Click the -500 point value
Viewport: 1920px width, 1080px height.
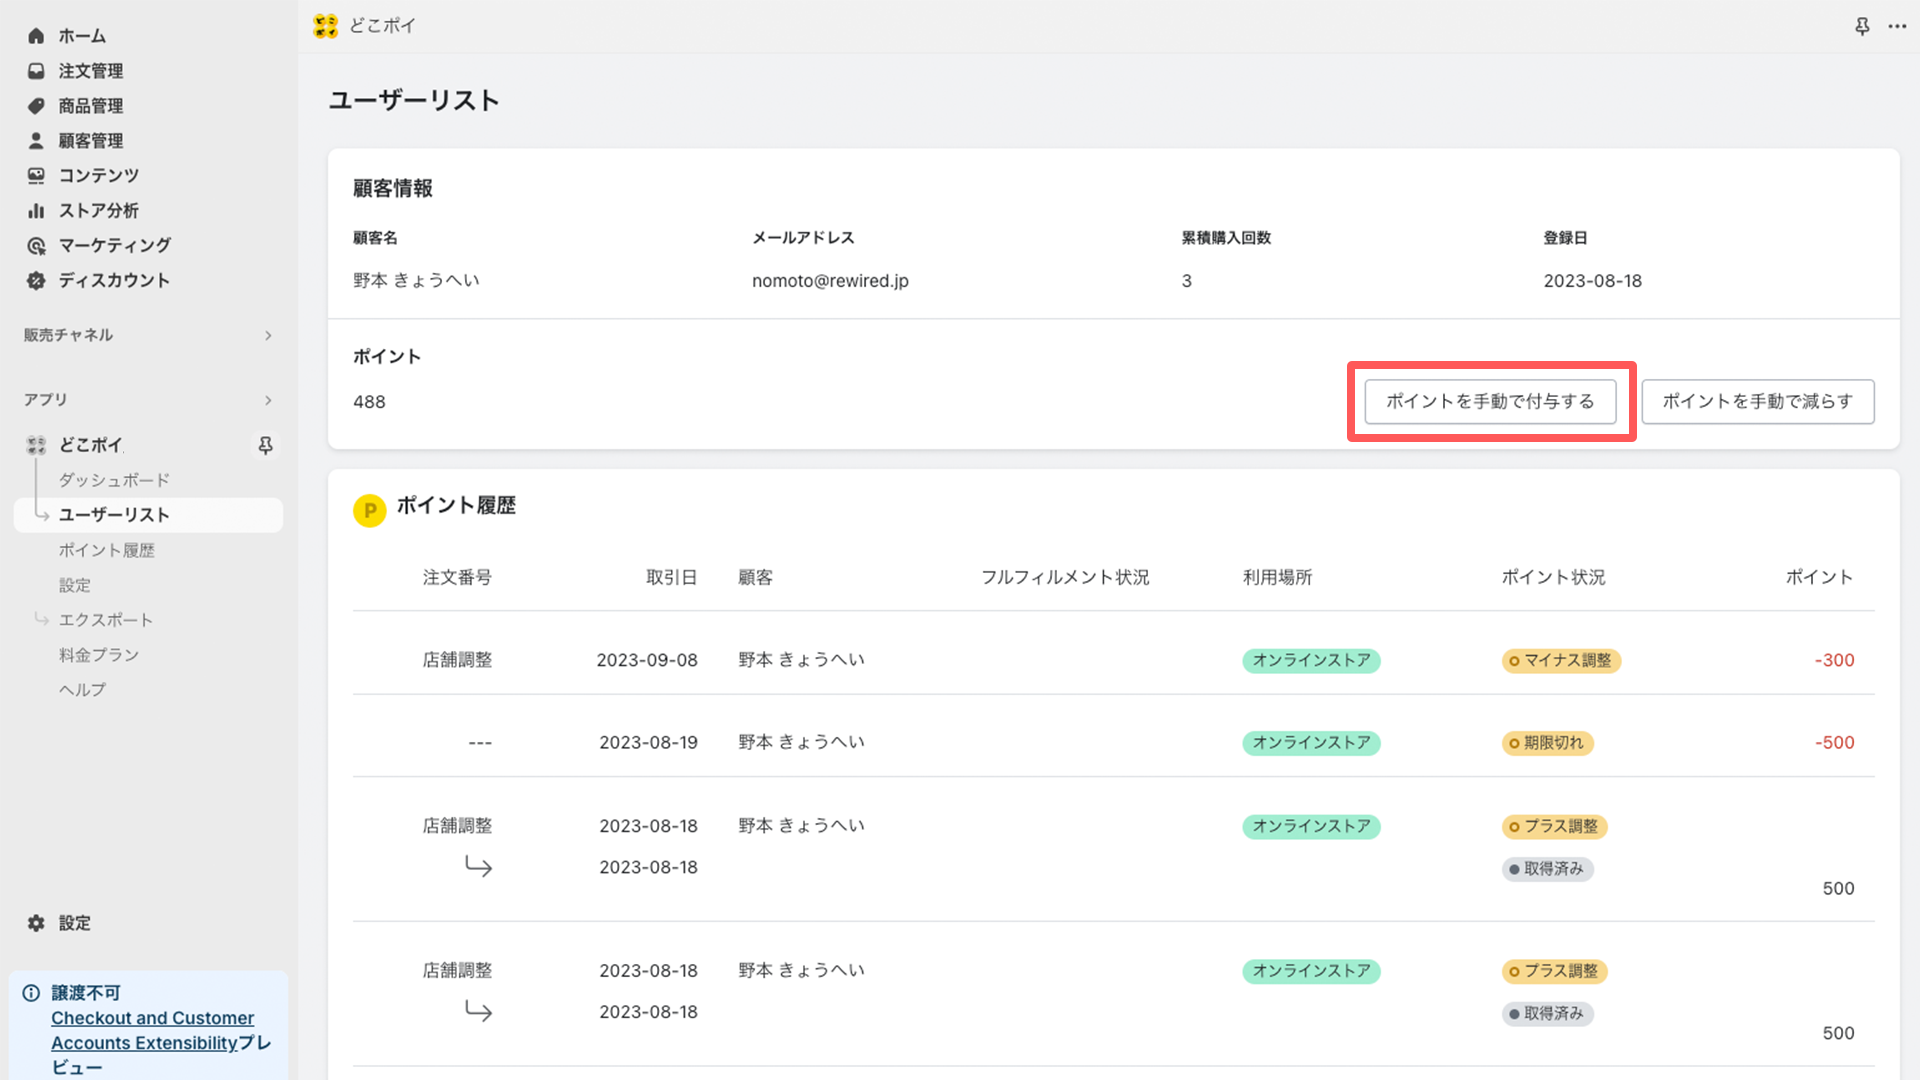click(1834, 743)
